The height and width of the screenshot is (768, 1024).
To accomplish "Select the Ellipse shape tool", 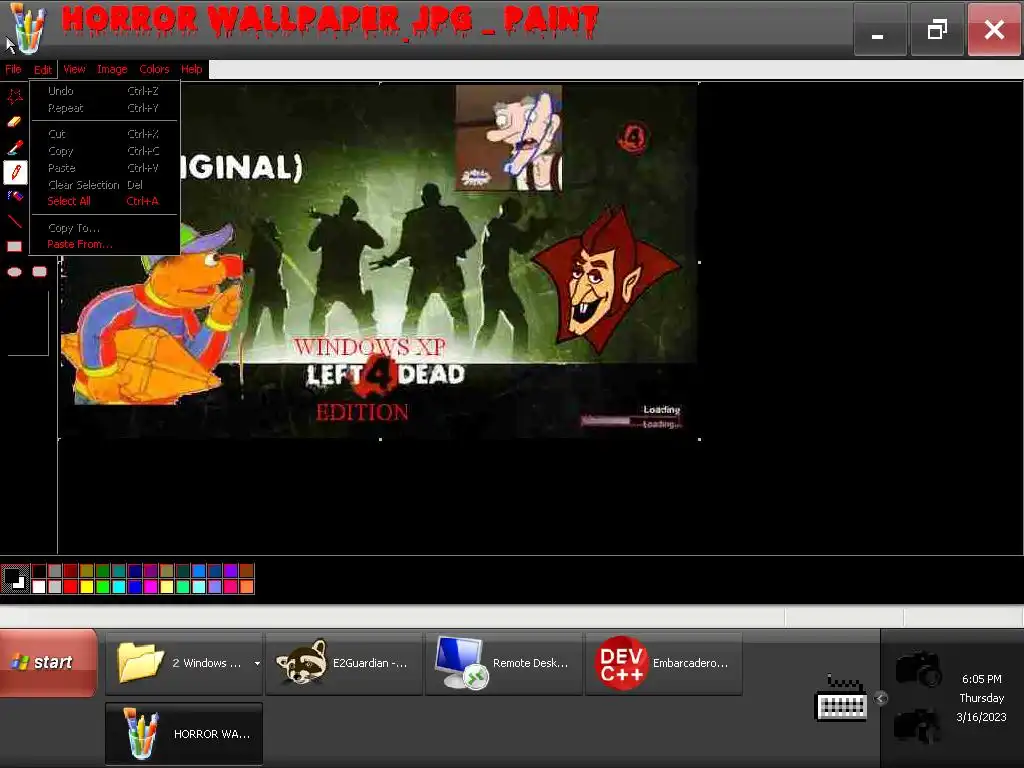I will 14,272.
